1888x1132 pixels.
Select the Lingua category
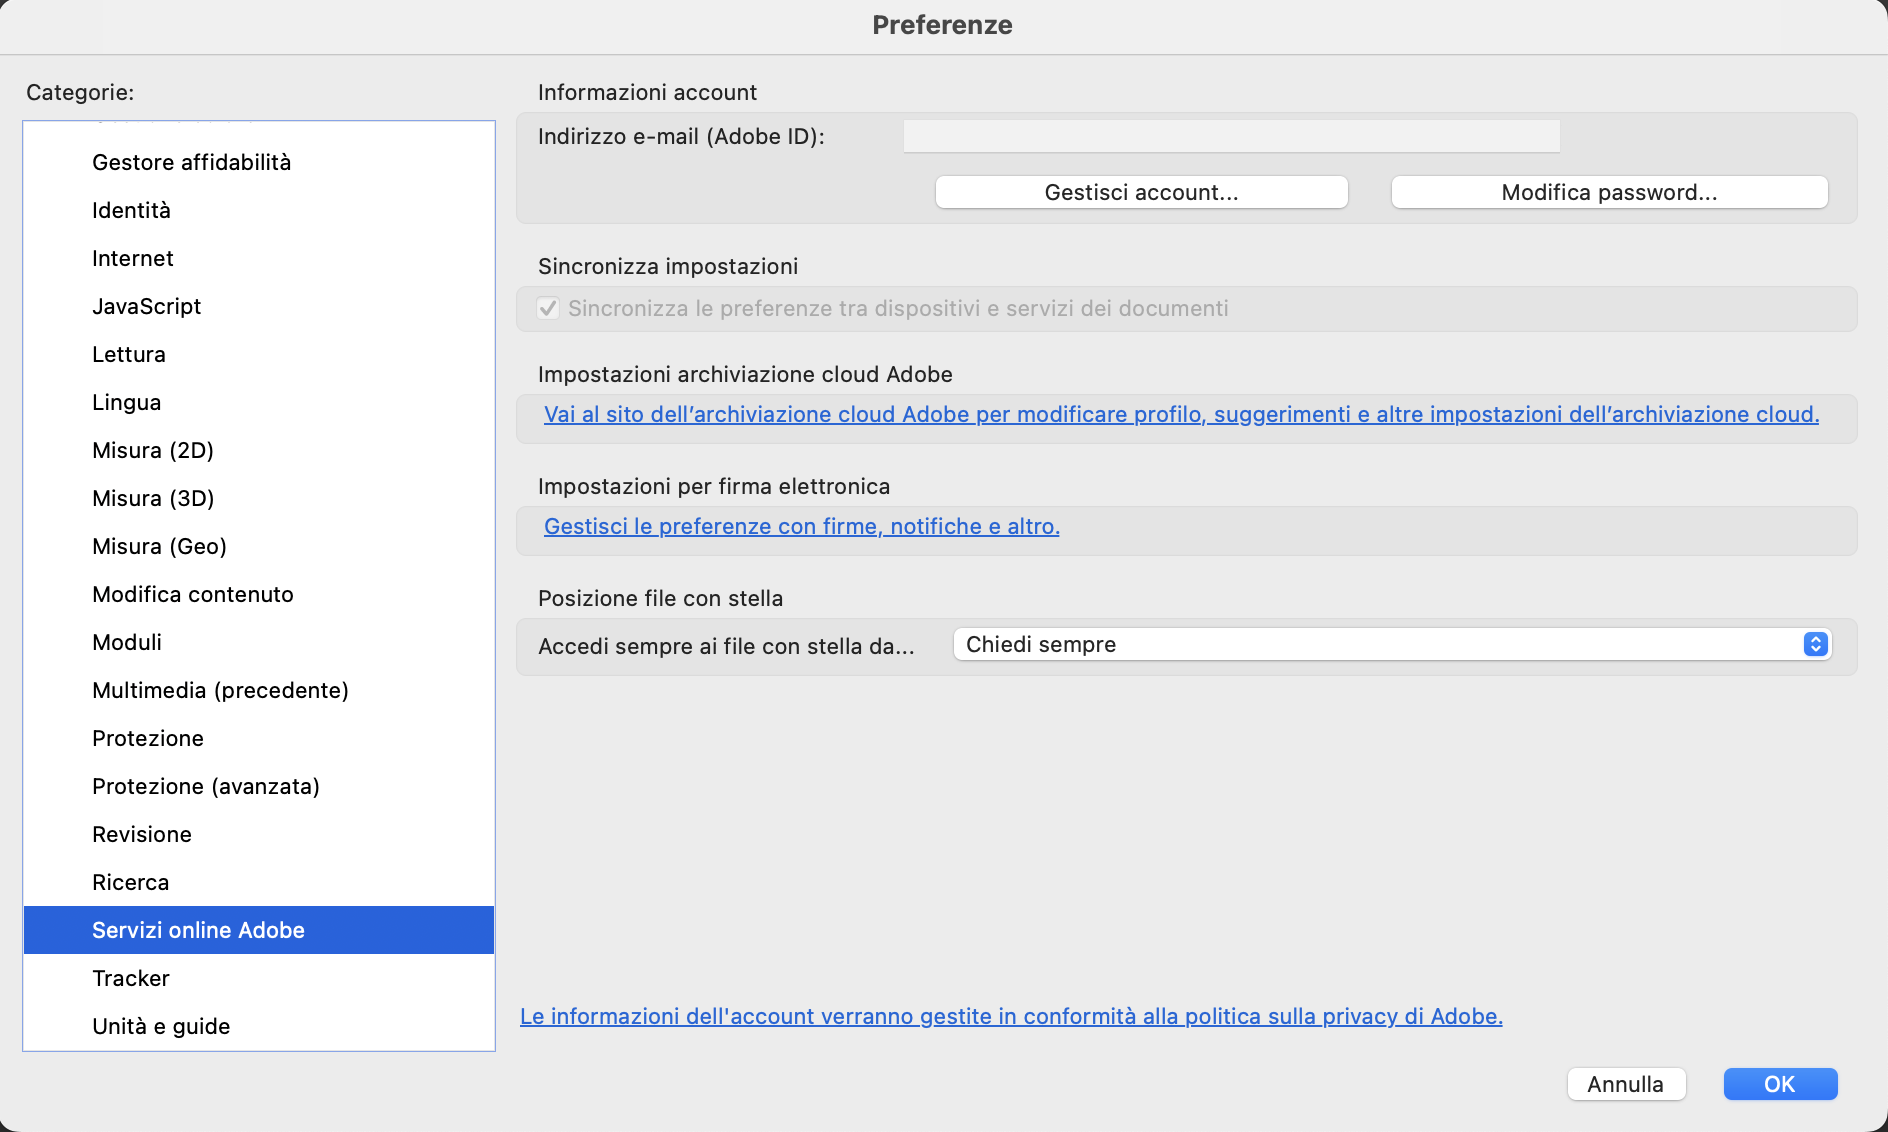pyautogui.click(x=259, y=402)
